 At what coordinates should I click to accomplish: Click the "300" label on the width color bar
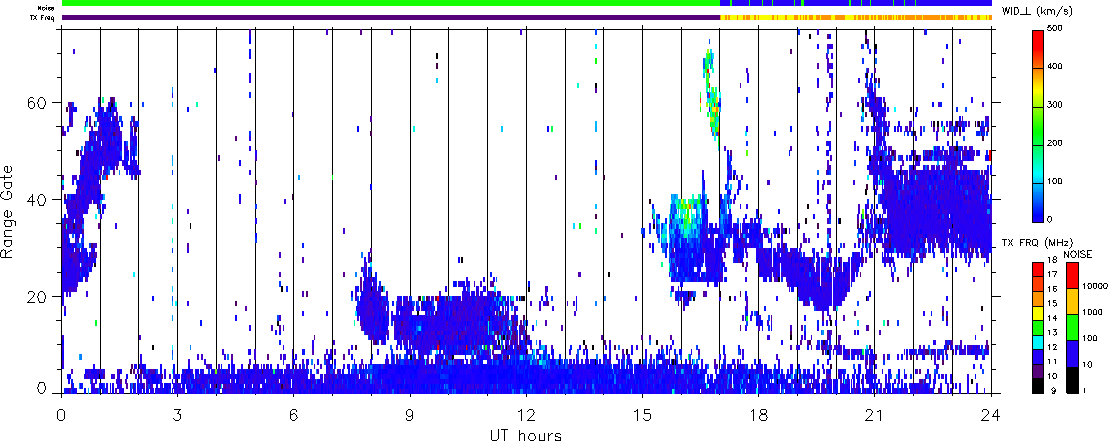[1054, 105]
